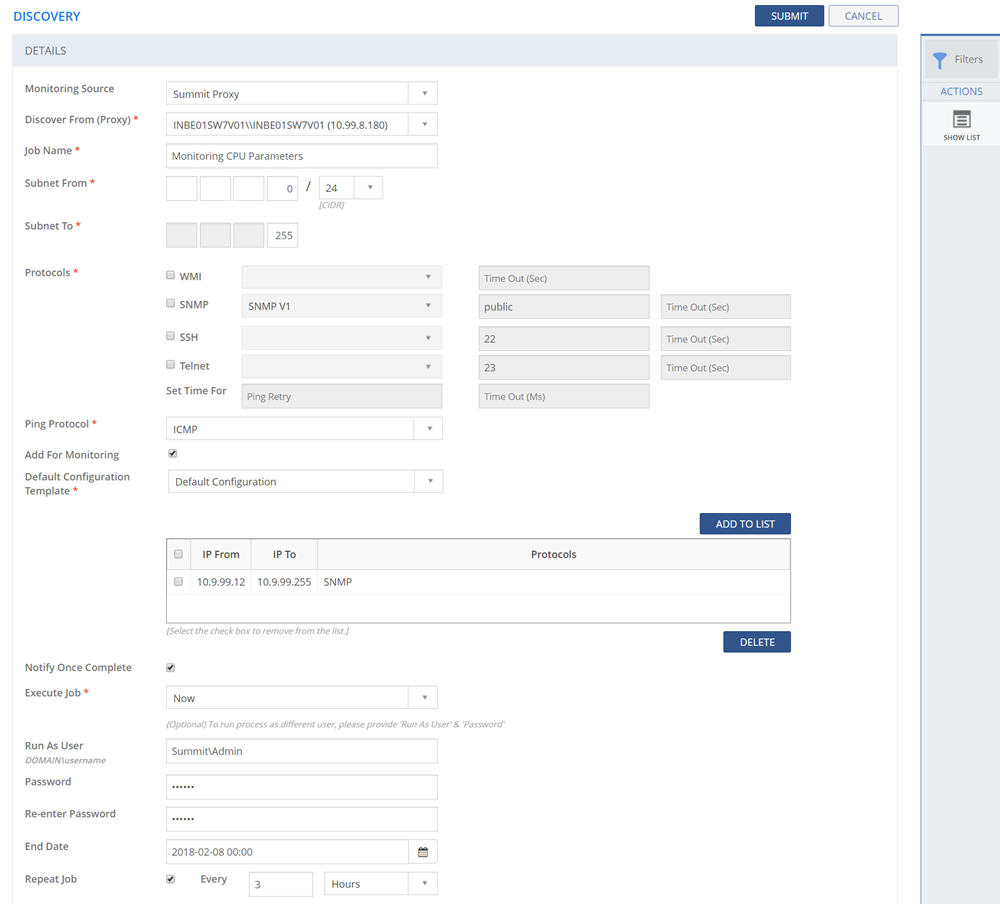The height and width of the screenshot is (905, 1000).
Task: Open the Hours repeat interval dropdown
Action: (x=423, y=884)
